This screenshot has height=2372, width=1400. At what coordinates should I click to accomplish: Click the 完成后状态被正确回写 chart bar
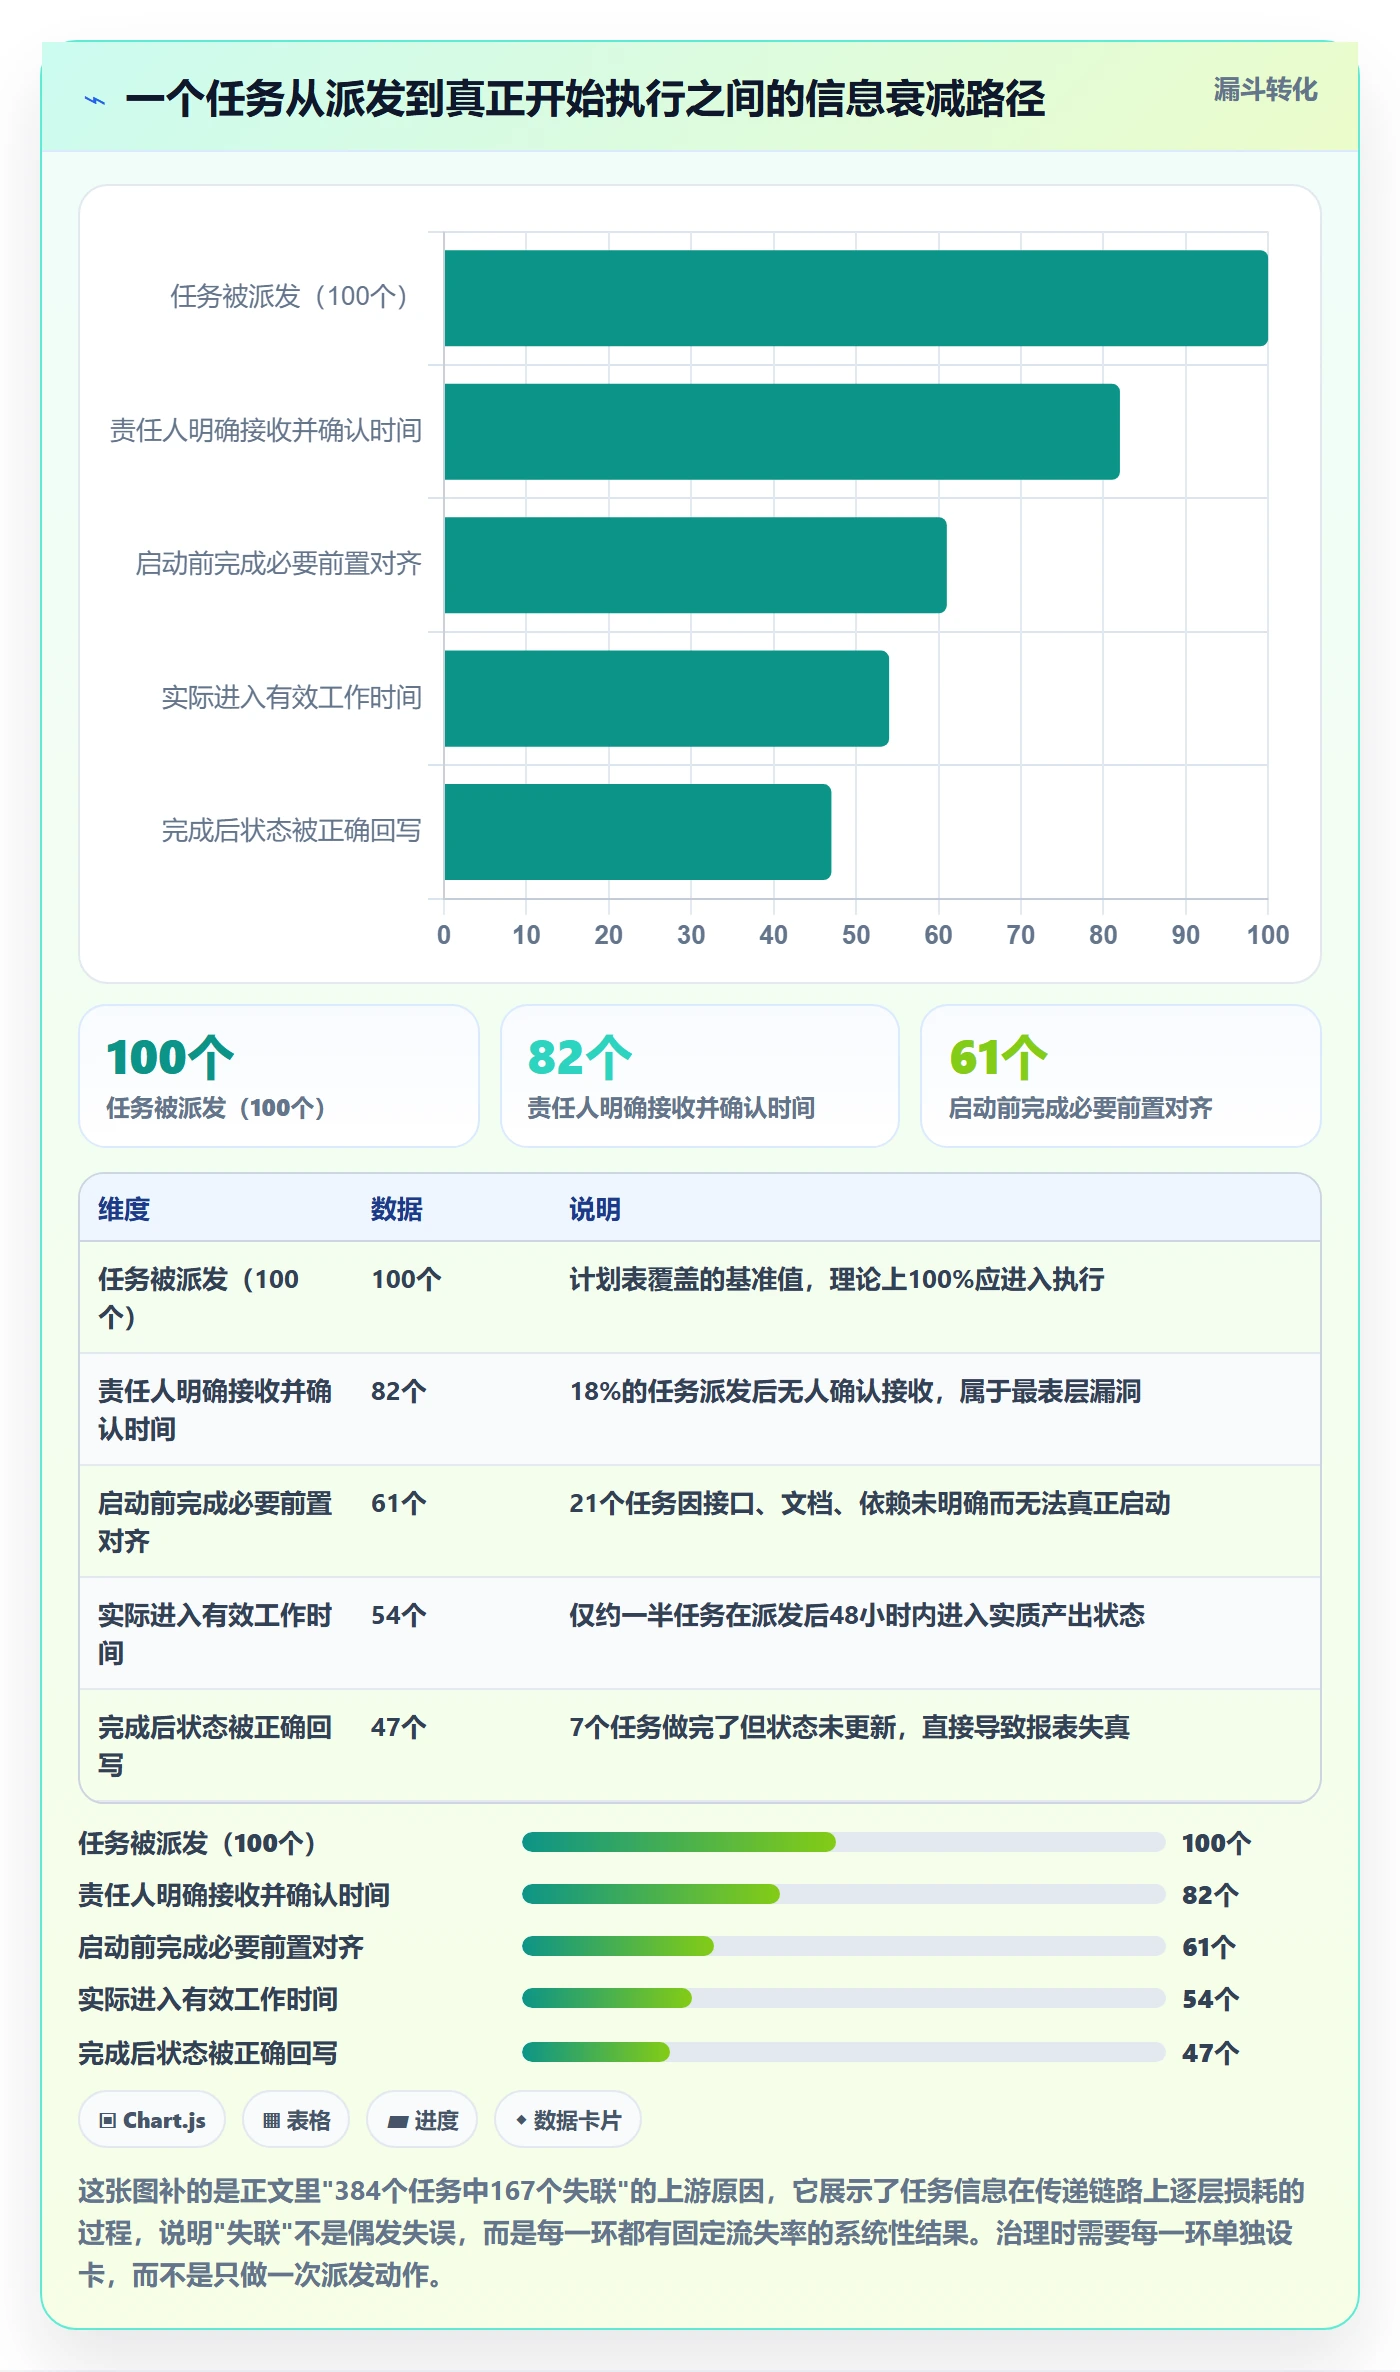(x=638, y=832)
